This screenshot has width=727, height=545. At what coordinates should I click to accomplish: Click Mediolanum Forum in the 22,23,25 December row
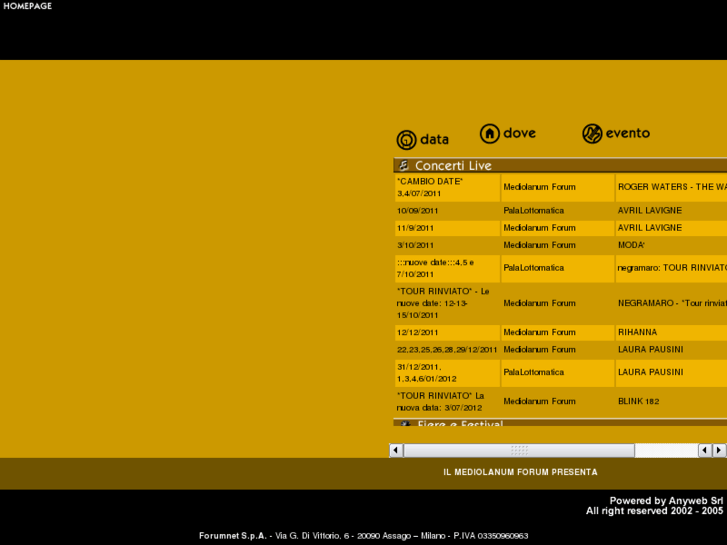[539, 349]
